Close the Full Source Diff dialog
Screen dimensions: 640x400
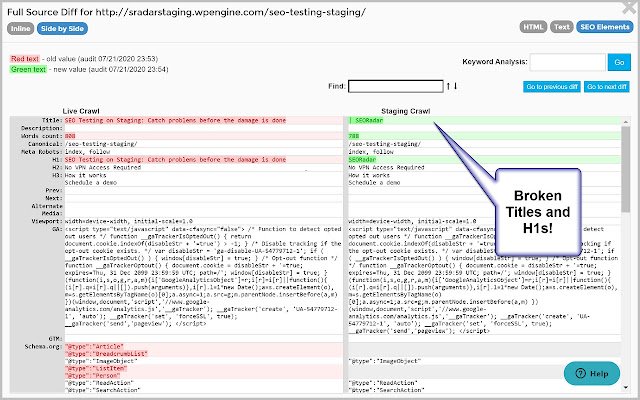pyautogui.click(x=629, y=7)
